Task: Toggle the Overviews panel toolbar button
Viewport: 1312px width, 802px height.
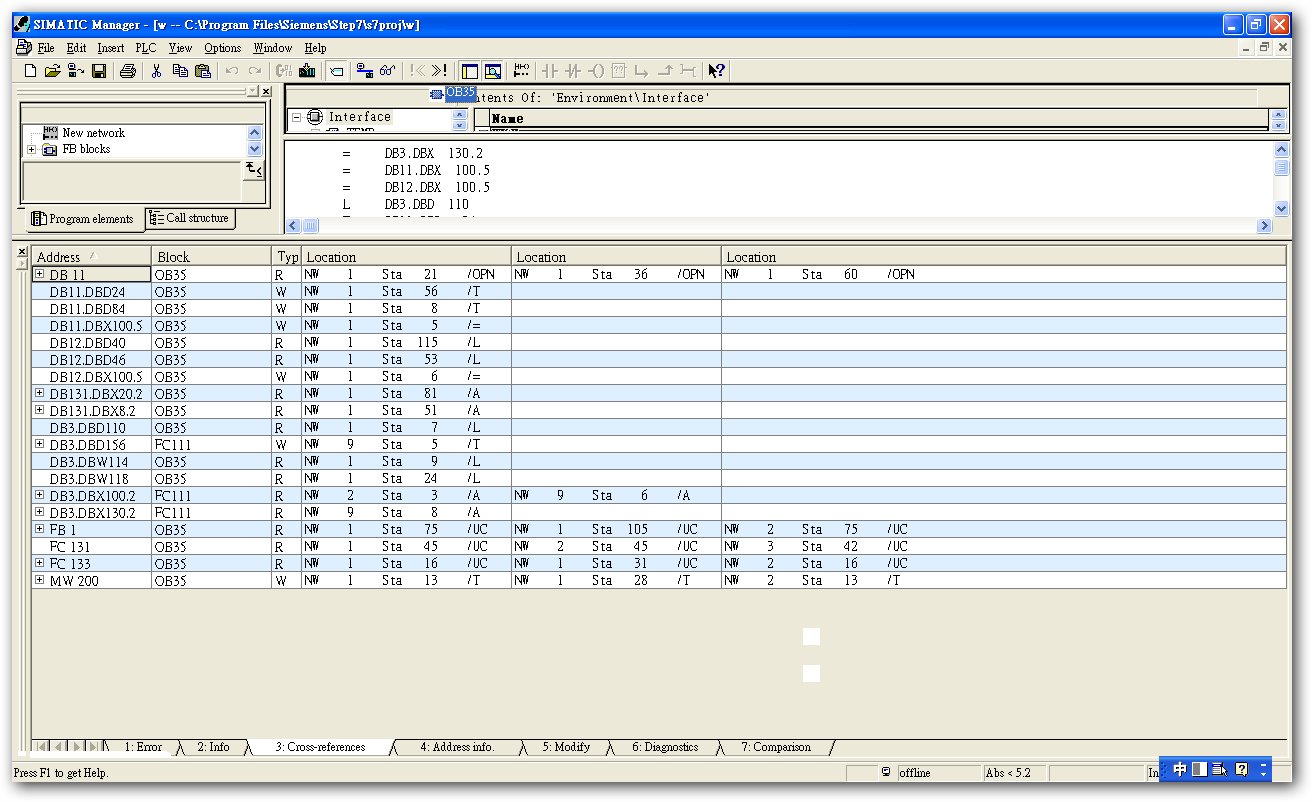Action: point(470,71)
